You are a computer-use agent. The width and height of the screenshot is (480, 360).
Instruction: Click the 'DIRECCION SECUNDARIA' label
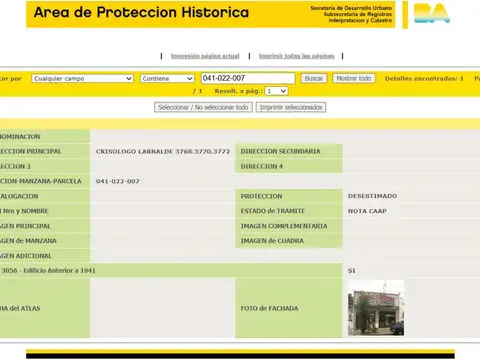(280, 151)
